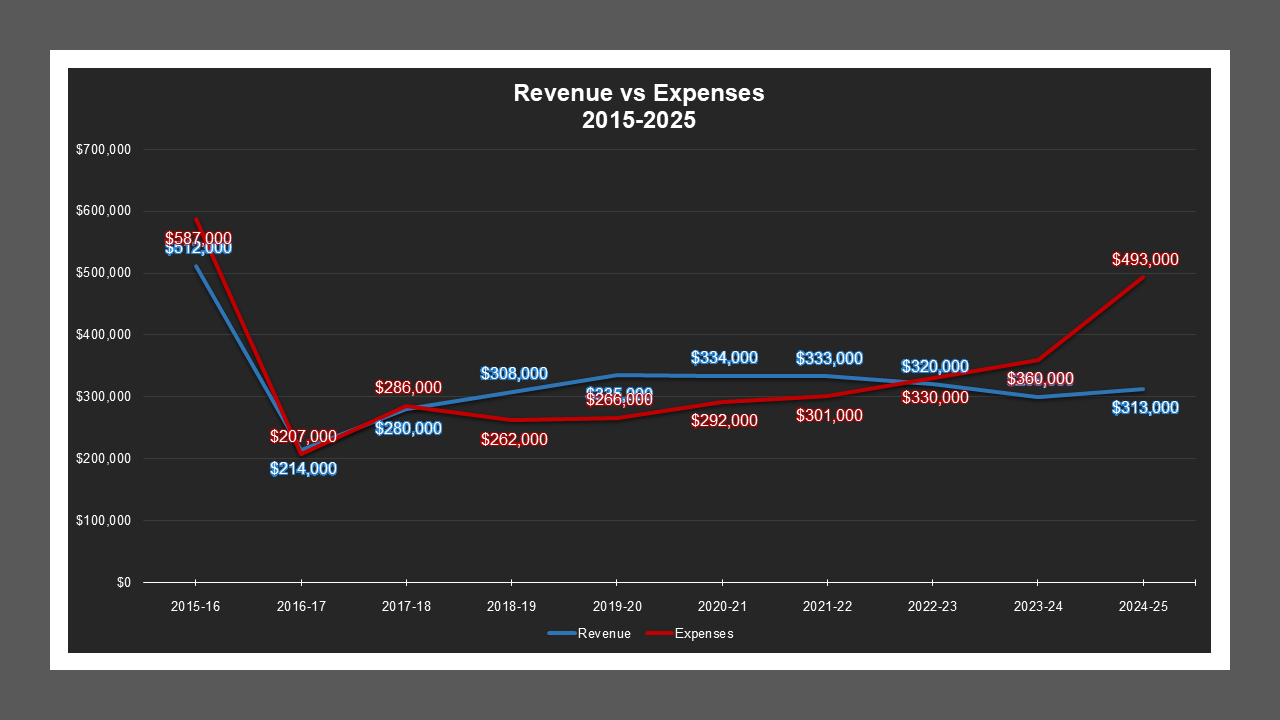The height and width of the screenshot is (720, 1280).
Task: Select the $0 axis value label
Action: coord(123,580)
